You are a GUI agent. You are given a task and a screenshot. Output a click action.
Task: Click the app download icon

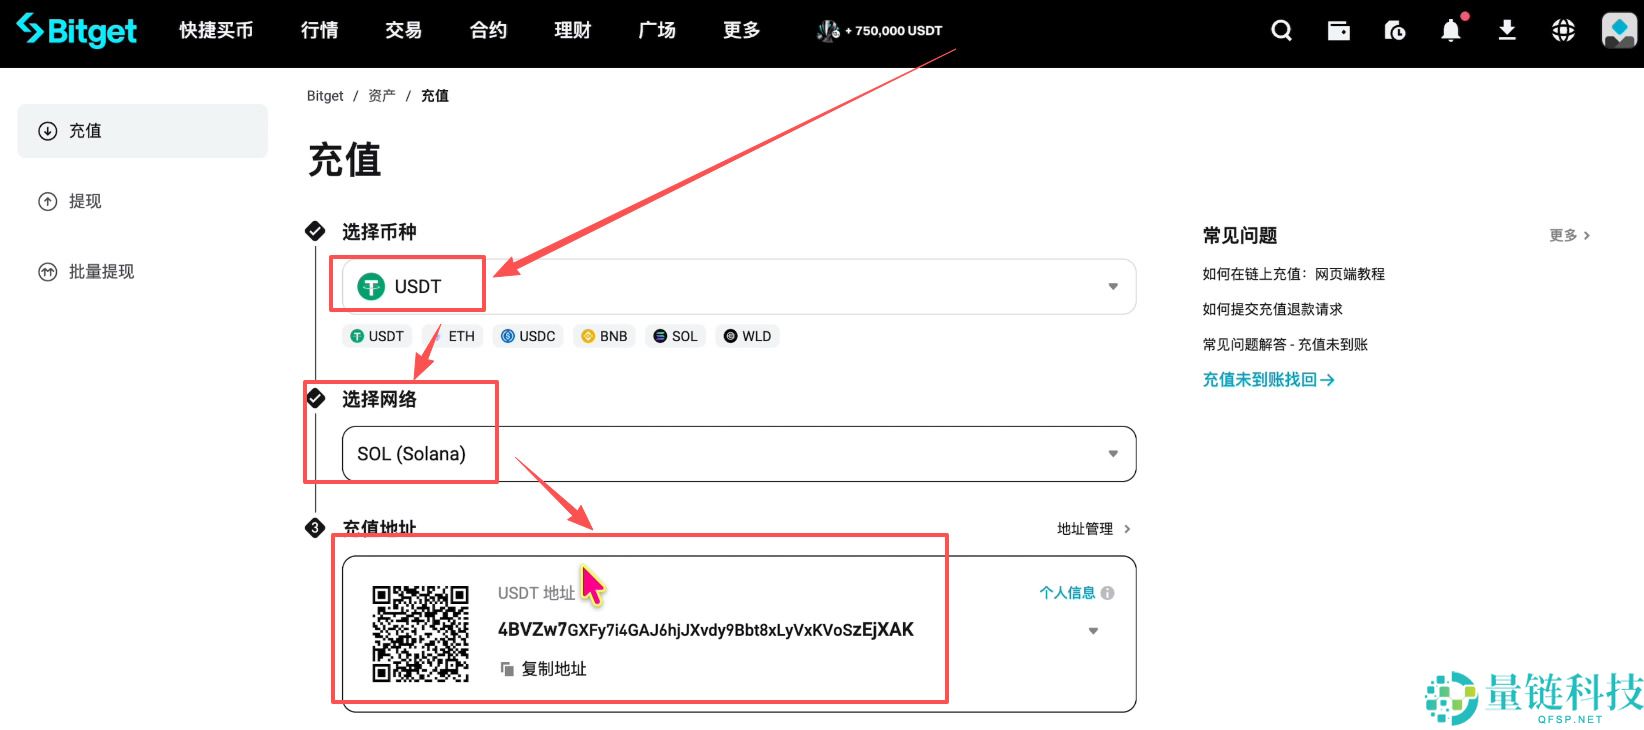(1507, 31)
